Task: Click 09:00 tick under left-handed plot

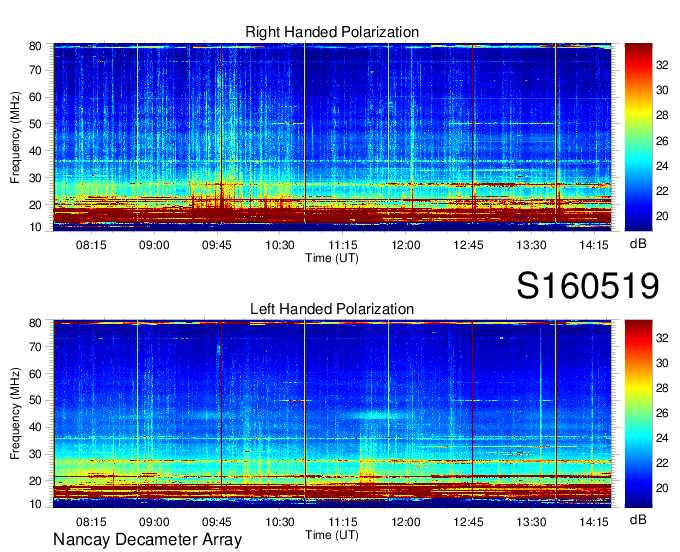Action: pos(154,522)
